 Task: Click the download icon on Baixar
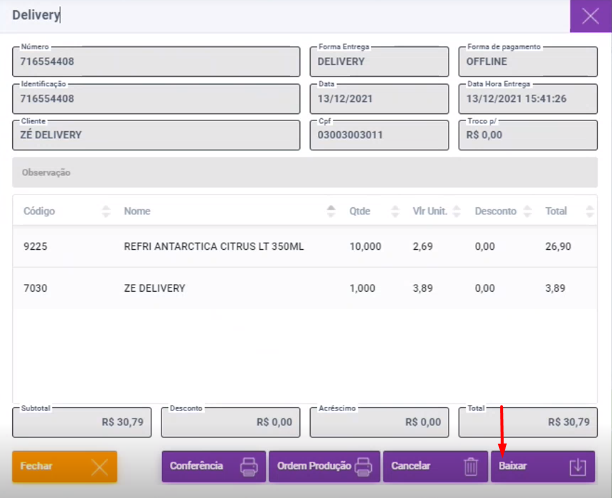coord(578,467)
